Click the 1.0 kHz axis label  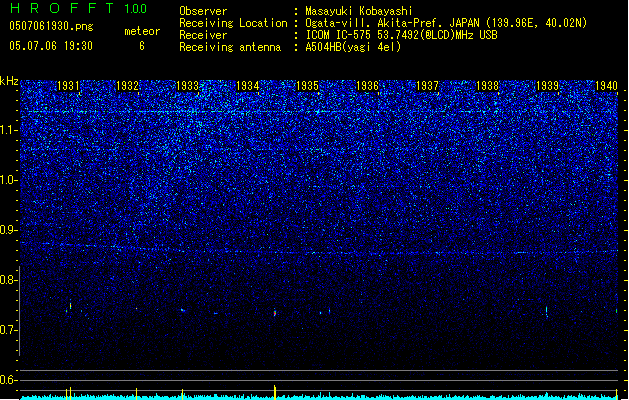(9, 180)
